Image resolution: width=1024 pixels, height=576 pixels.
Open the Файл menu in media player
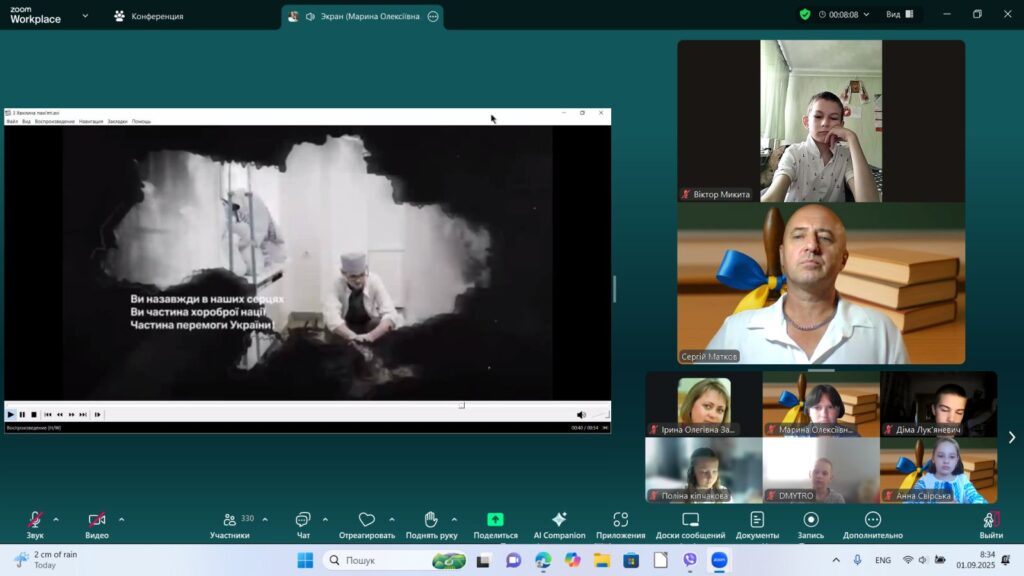click(x=12, y=121)
